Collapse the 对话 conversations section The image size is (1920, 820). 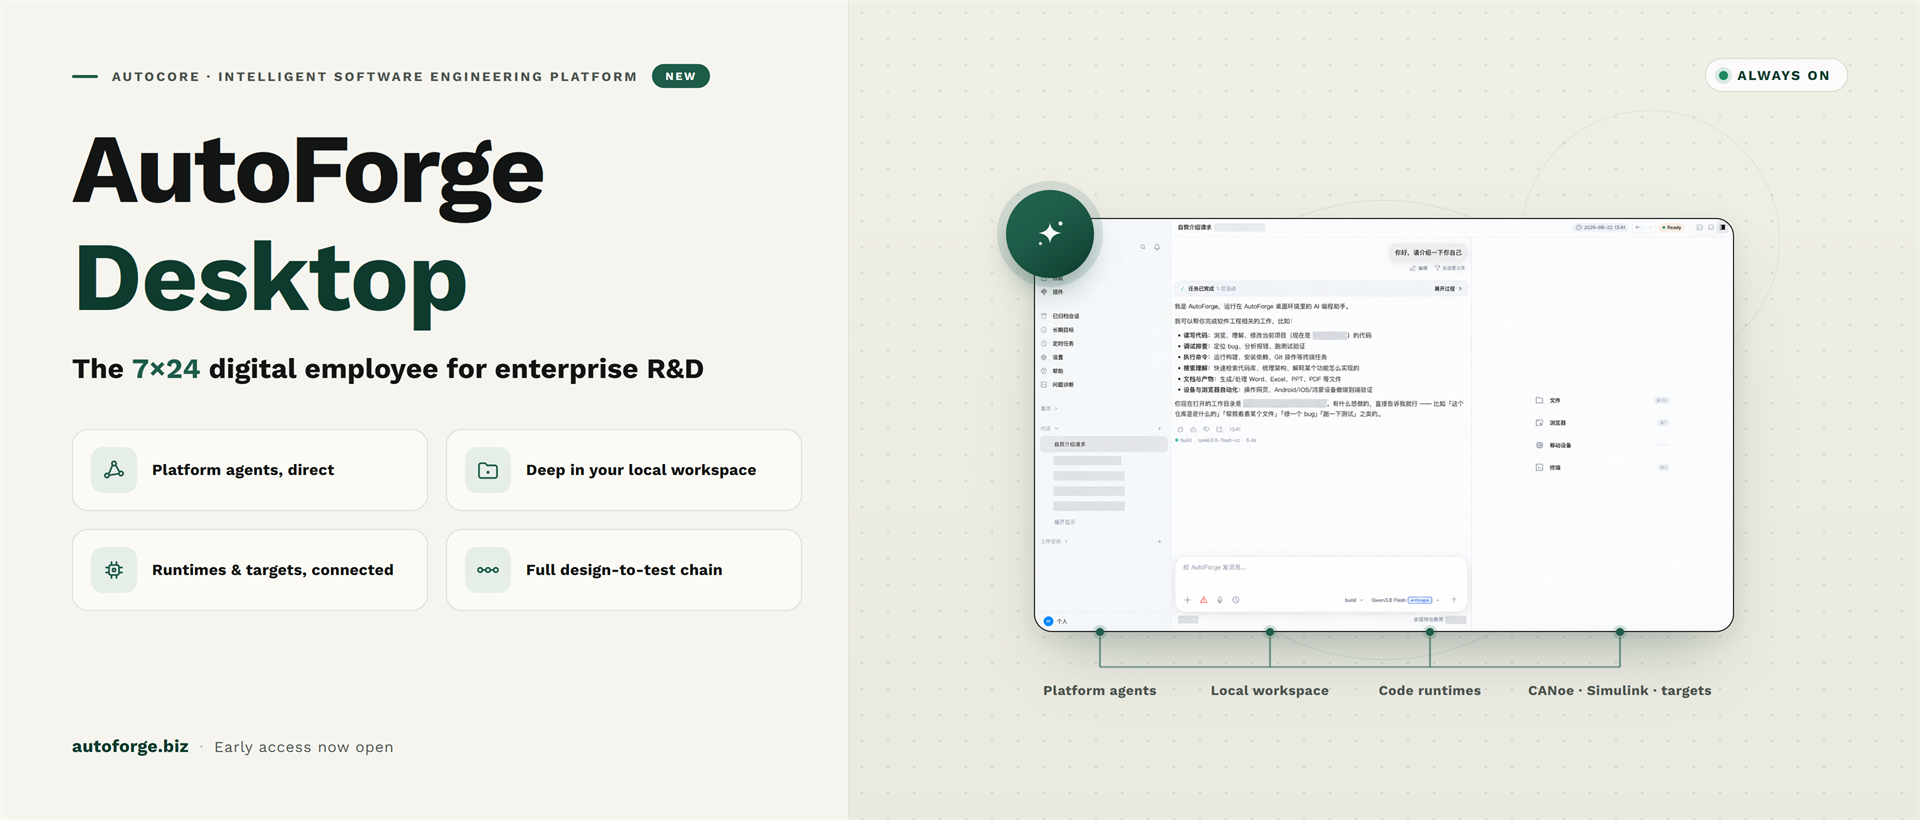tap(1050, 428)
